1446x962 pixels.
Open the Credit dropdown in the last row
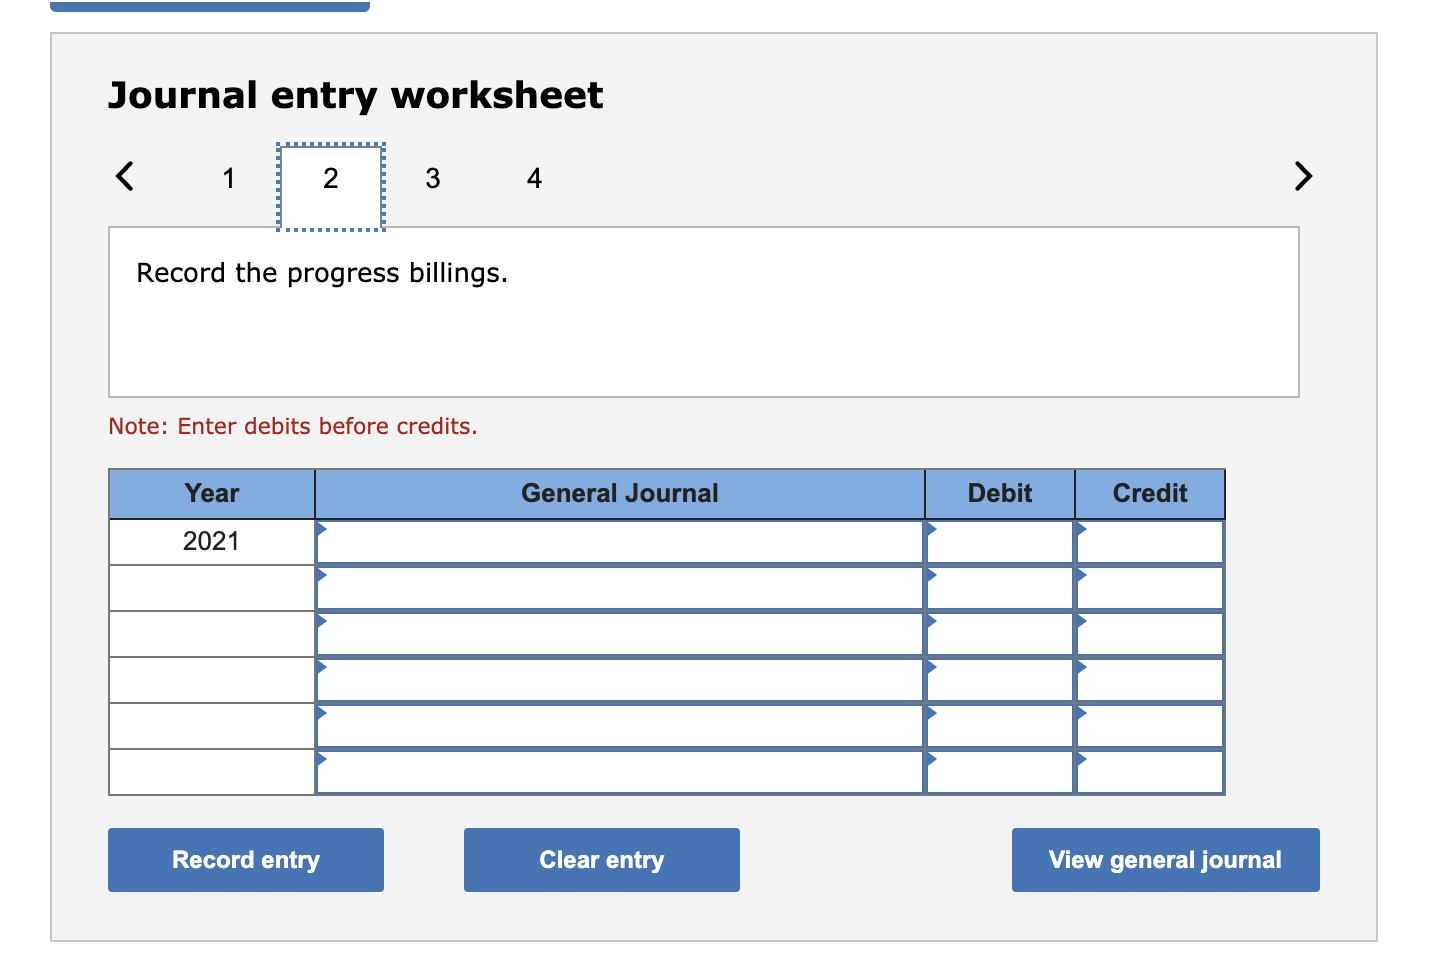click(x=1082, y=759)
